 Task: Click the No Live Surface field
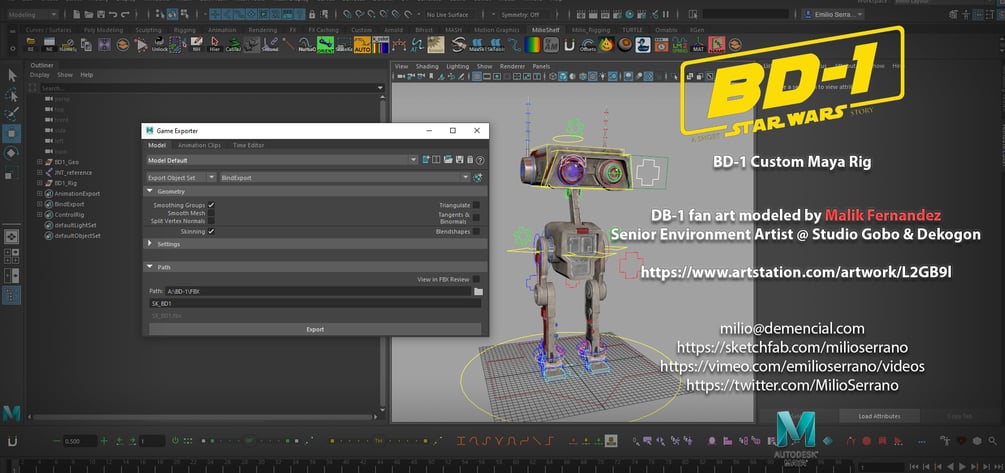[449, 14]
